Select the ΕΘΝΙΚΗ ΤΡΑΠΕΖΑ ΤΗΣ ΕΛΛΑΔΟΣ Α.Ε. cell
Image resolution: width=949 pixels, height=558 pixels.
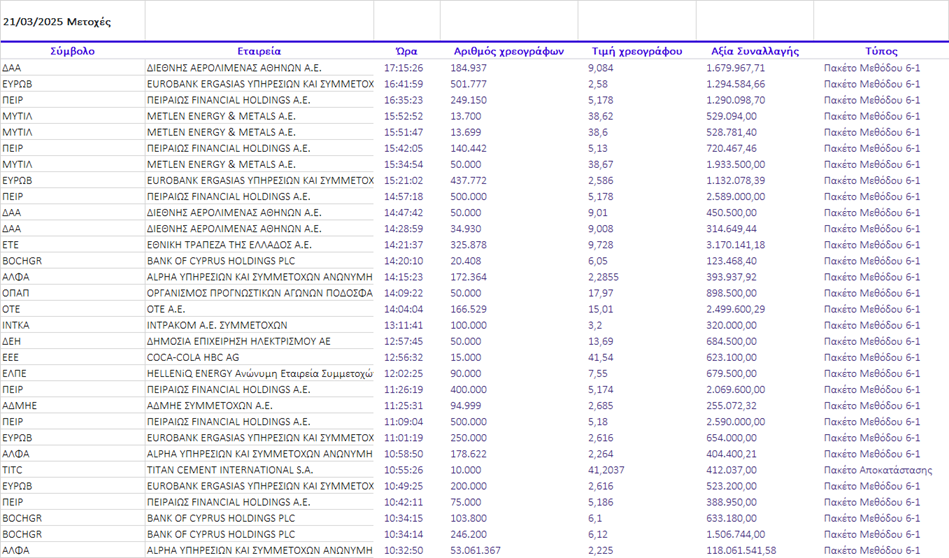[x=229, y=245]
